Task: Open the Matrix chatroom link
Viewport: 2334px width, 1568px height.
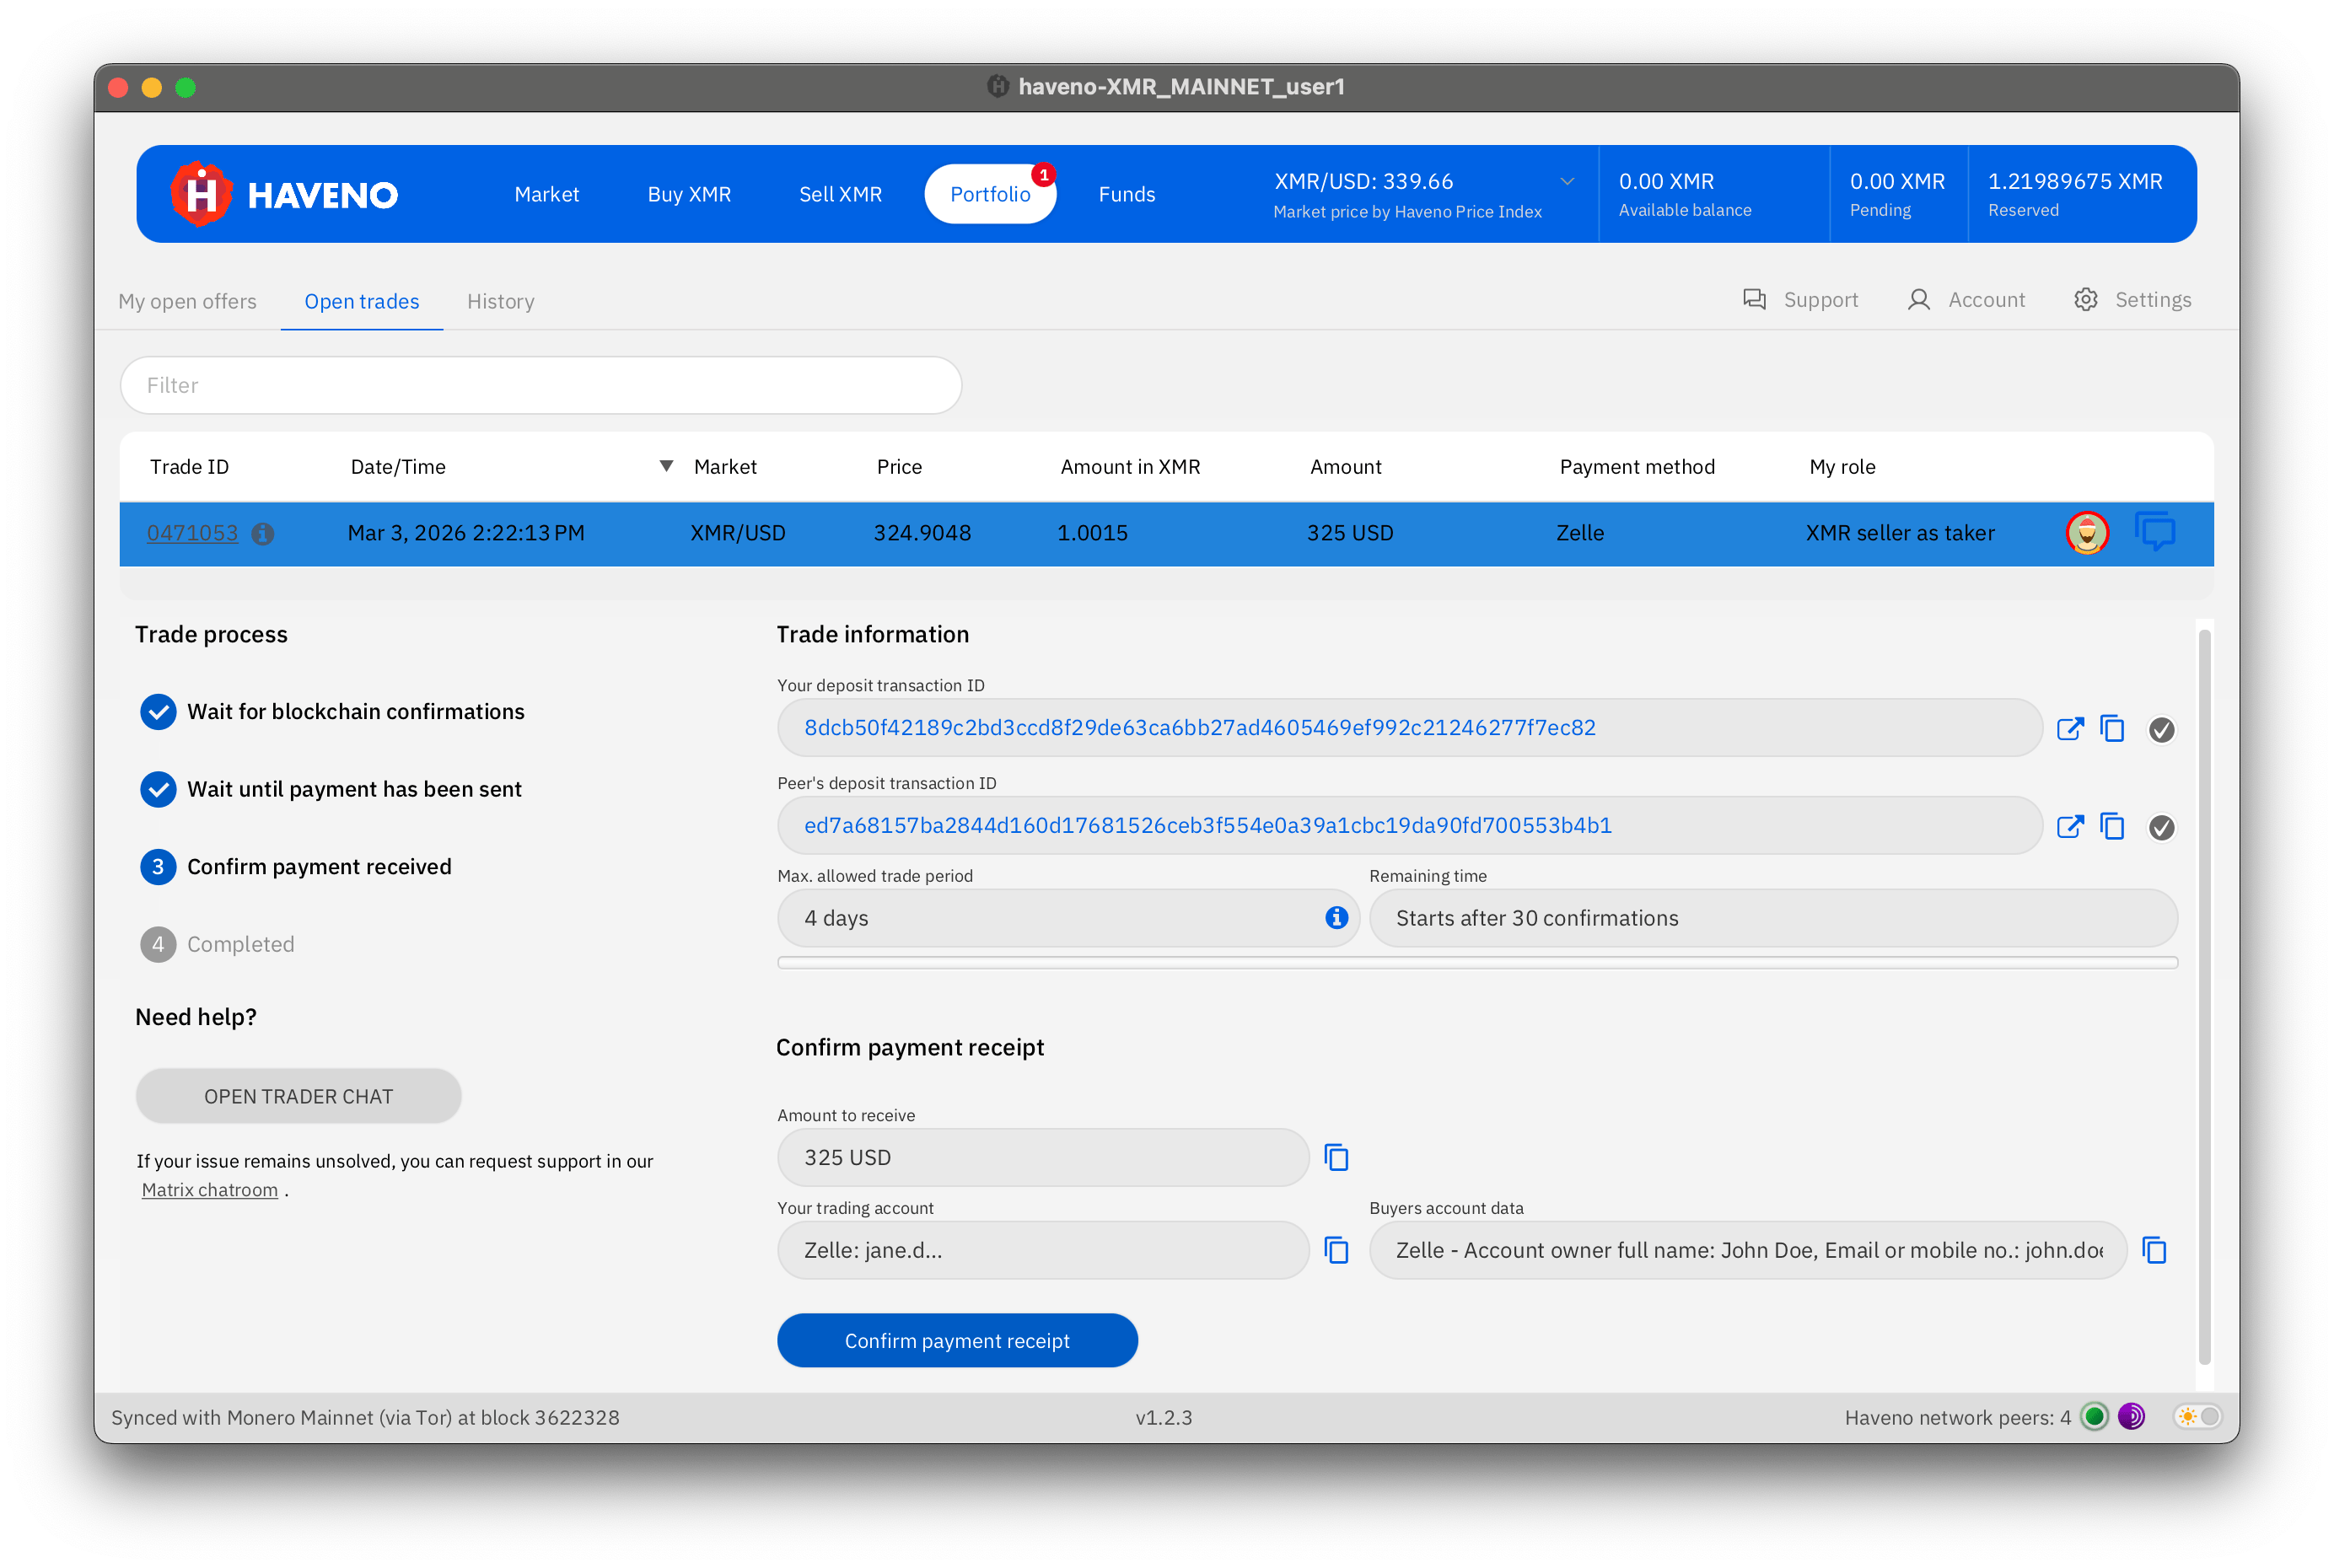Action: pos(209,1190)
